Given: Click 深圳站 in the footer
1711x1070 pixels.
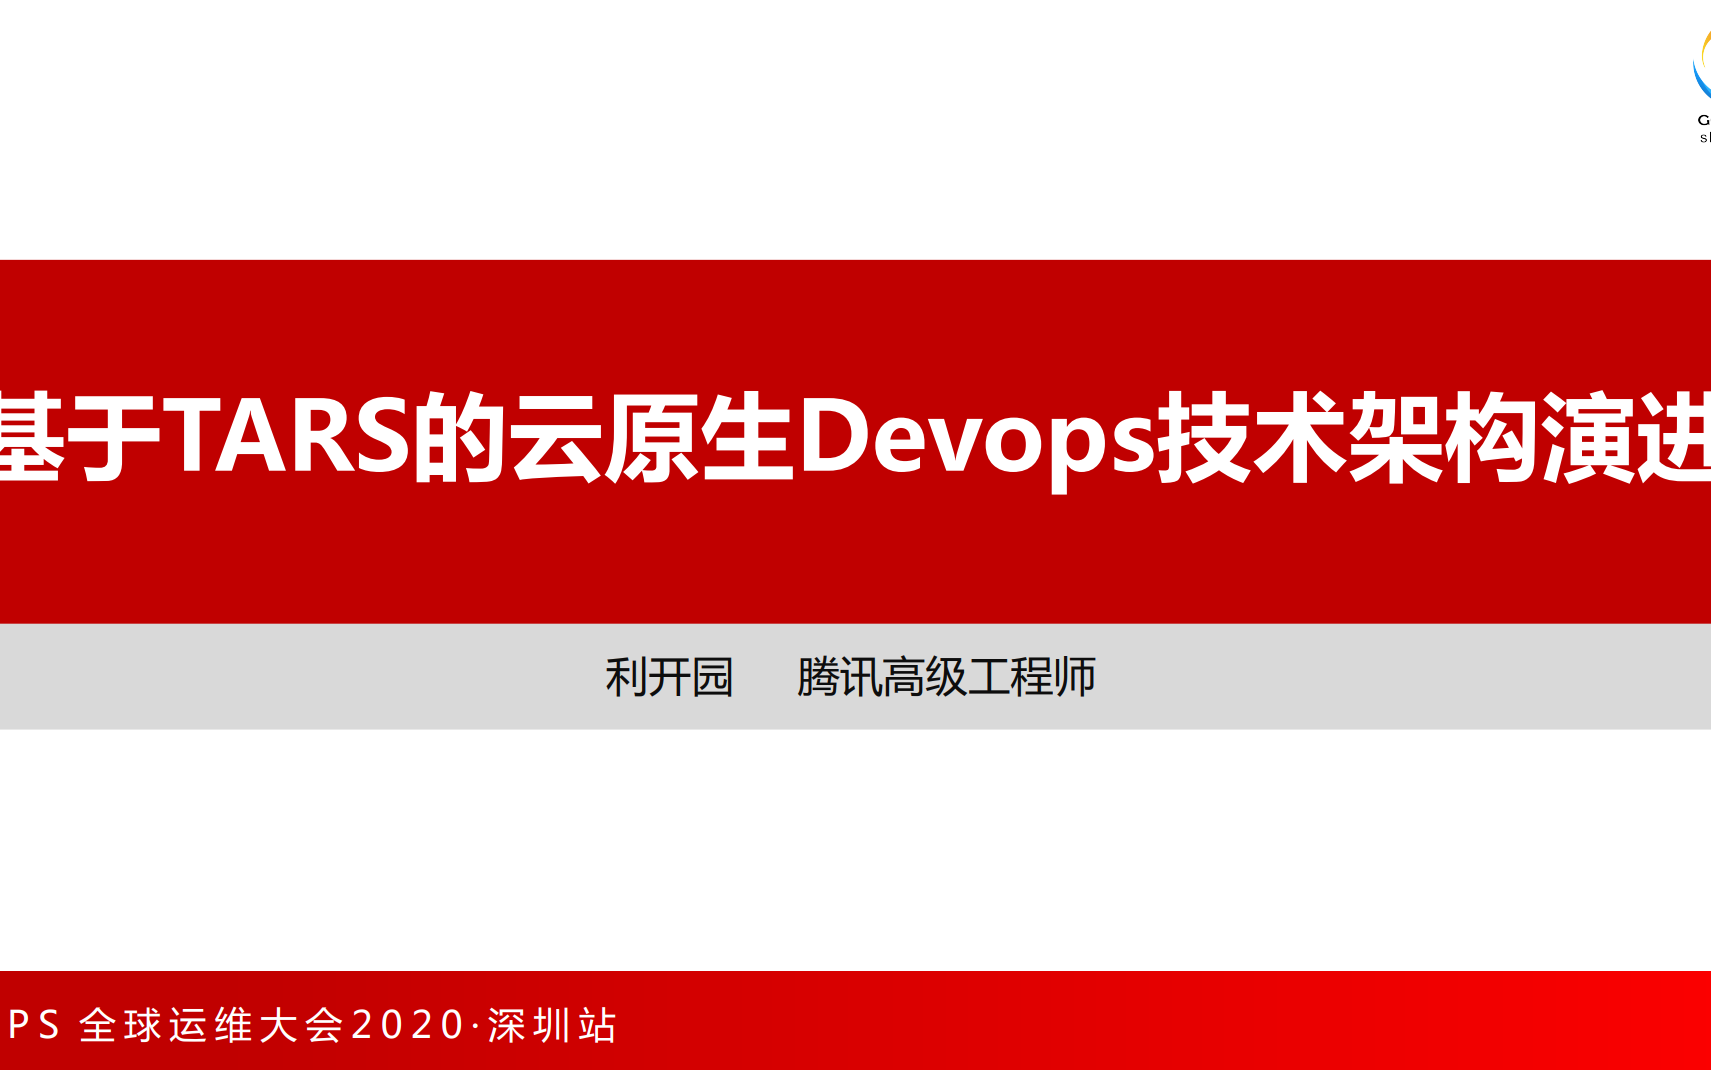Looking at the screenshot, I should click(552, 1026).
